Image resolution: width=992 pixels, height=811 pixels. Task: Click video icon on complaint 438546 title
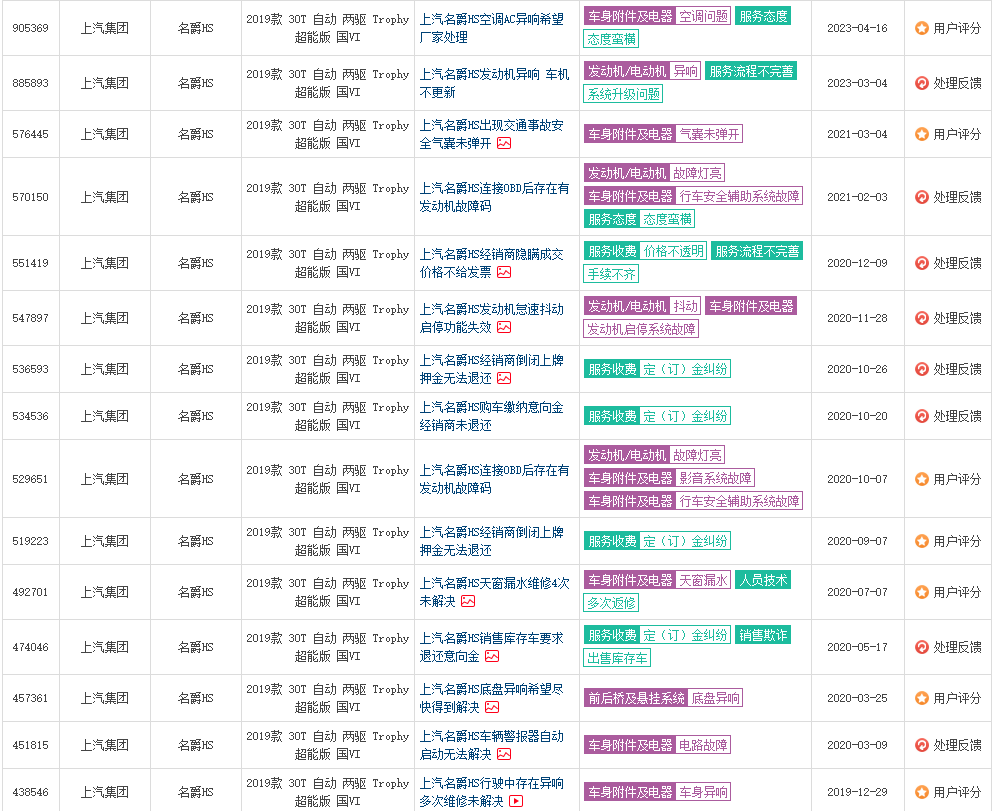(x=516, y=801)
